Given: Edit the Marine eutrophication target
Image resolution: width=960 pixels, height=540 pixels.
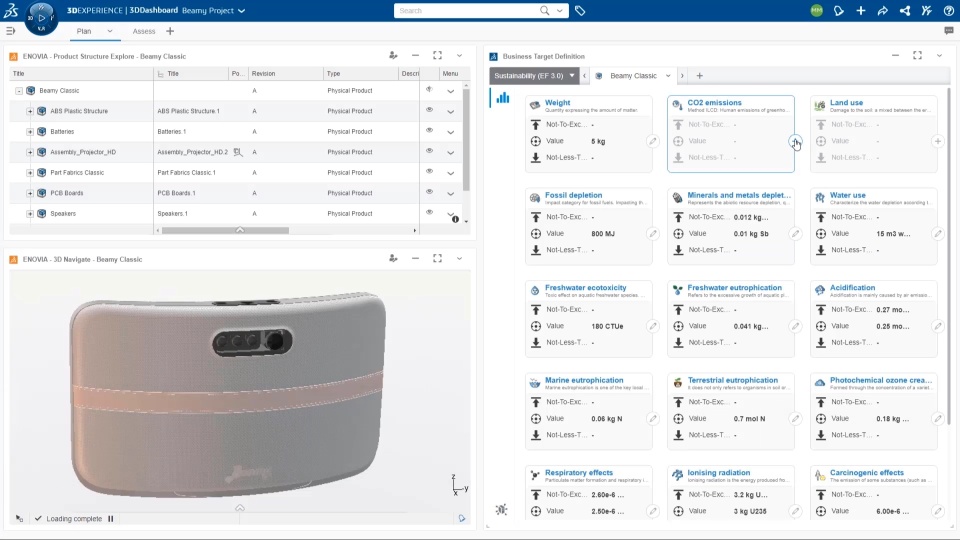Looking at the screenshot, I should (x=653, y=419).
